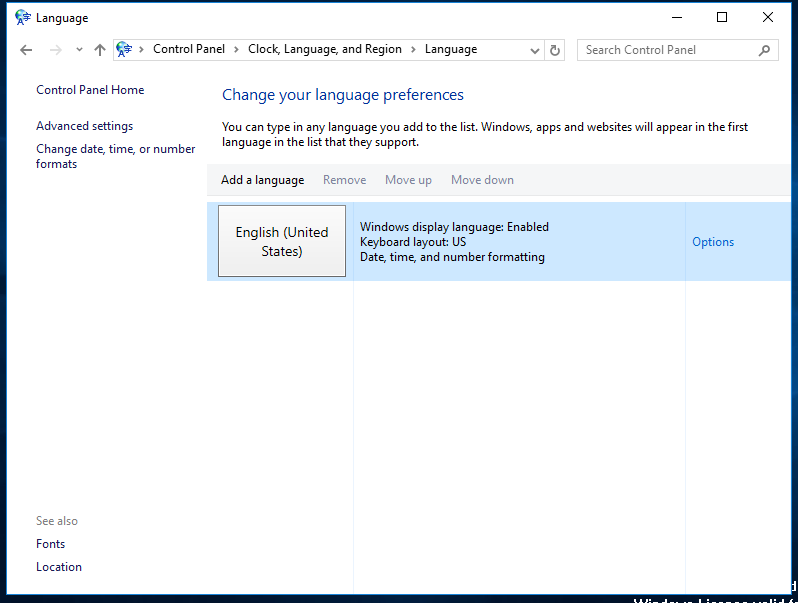Click Move up in the toolbar
The width and height of the screenshot is (798, 603).
pos(408,180)
